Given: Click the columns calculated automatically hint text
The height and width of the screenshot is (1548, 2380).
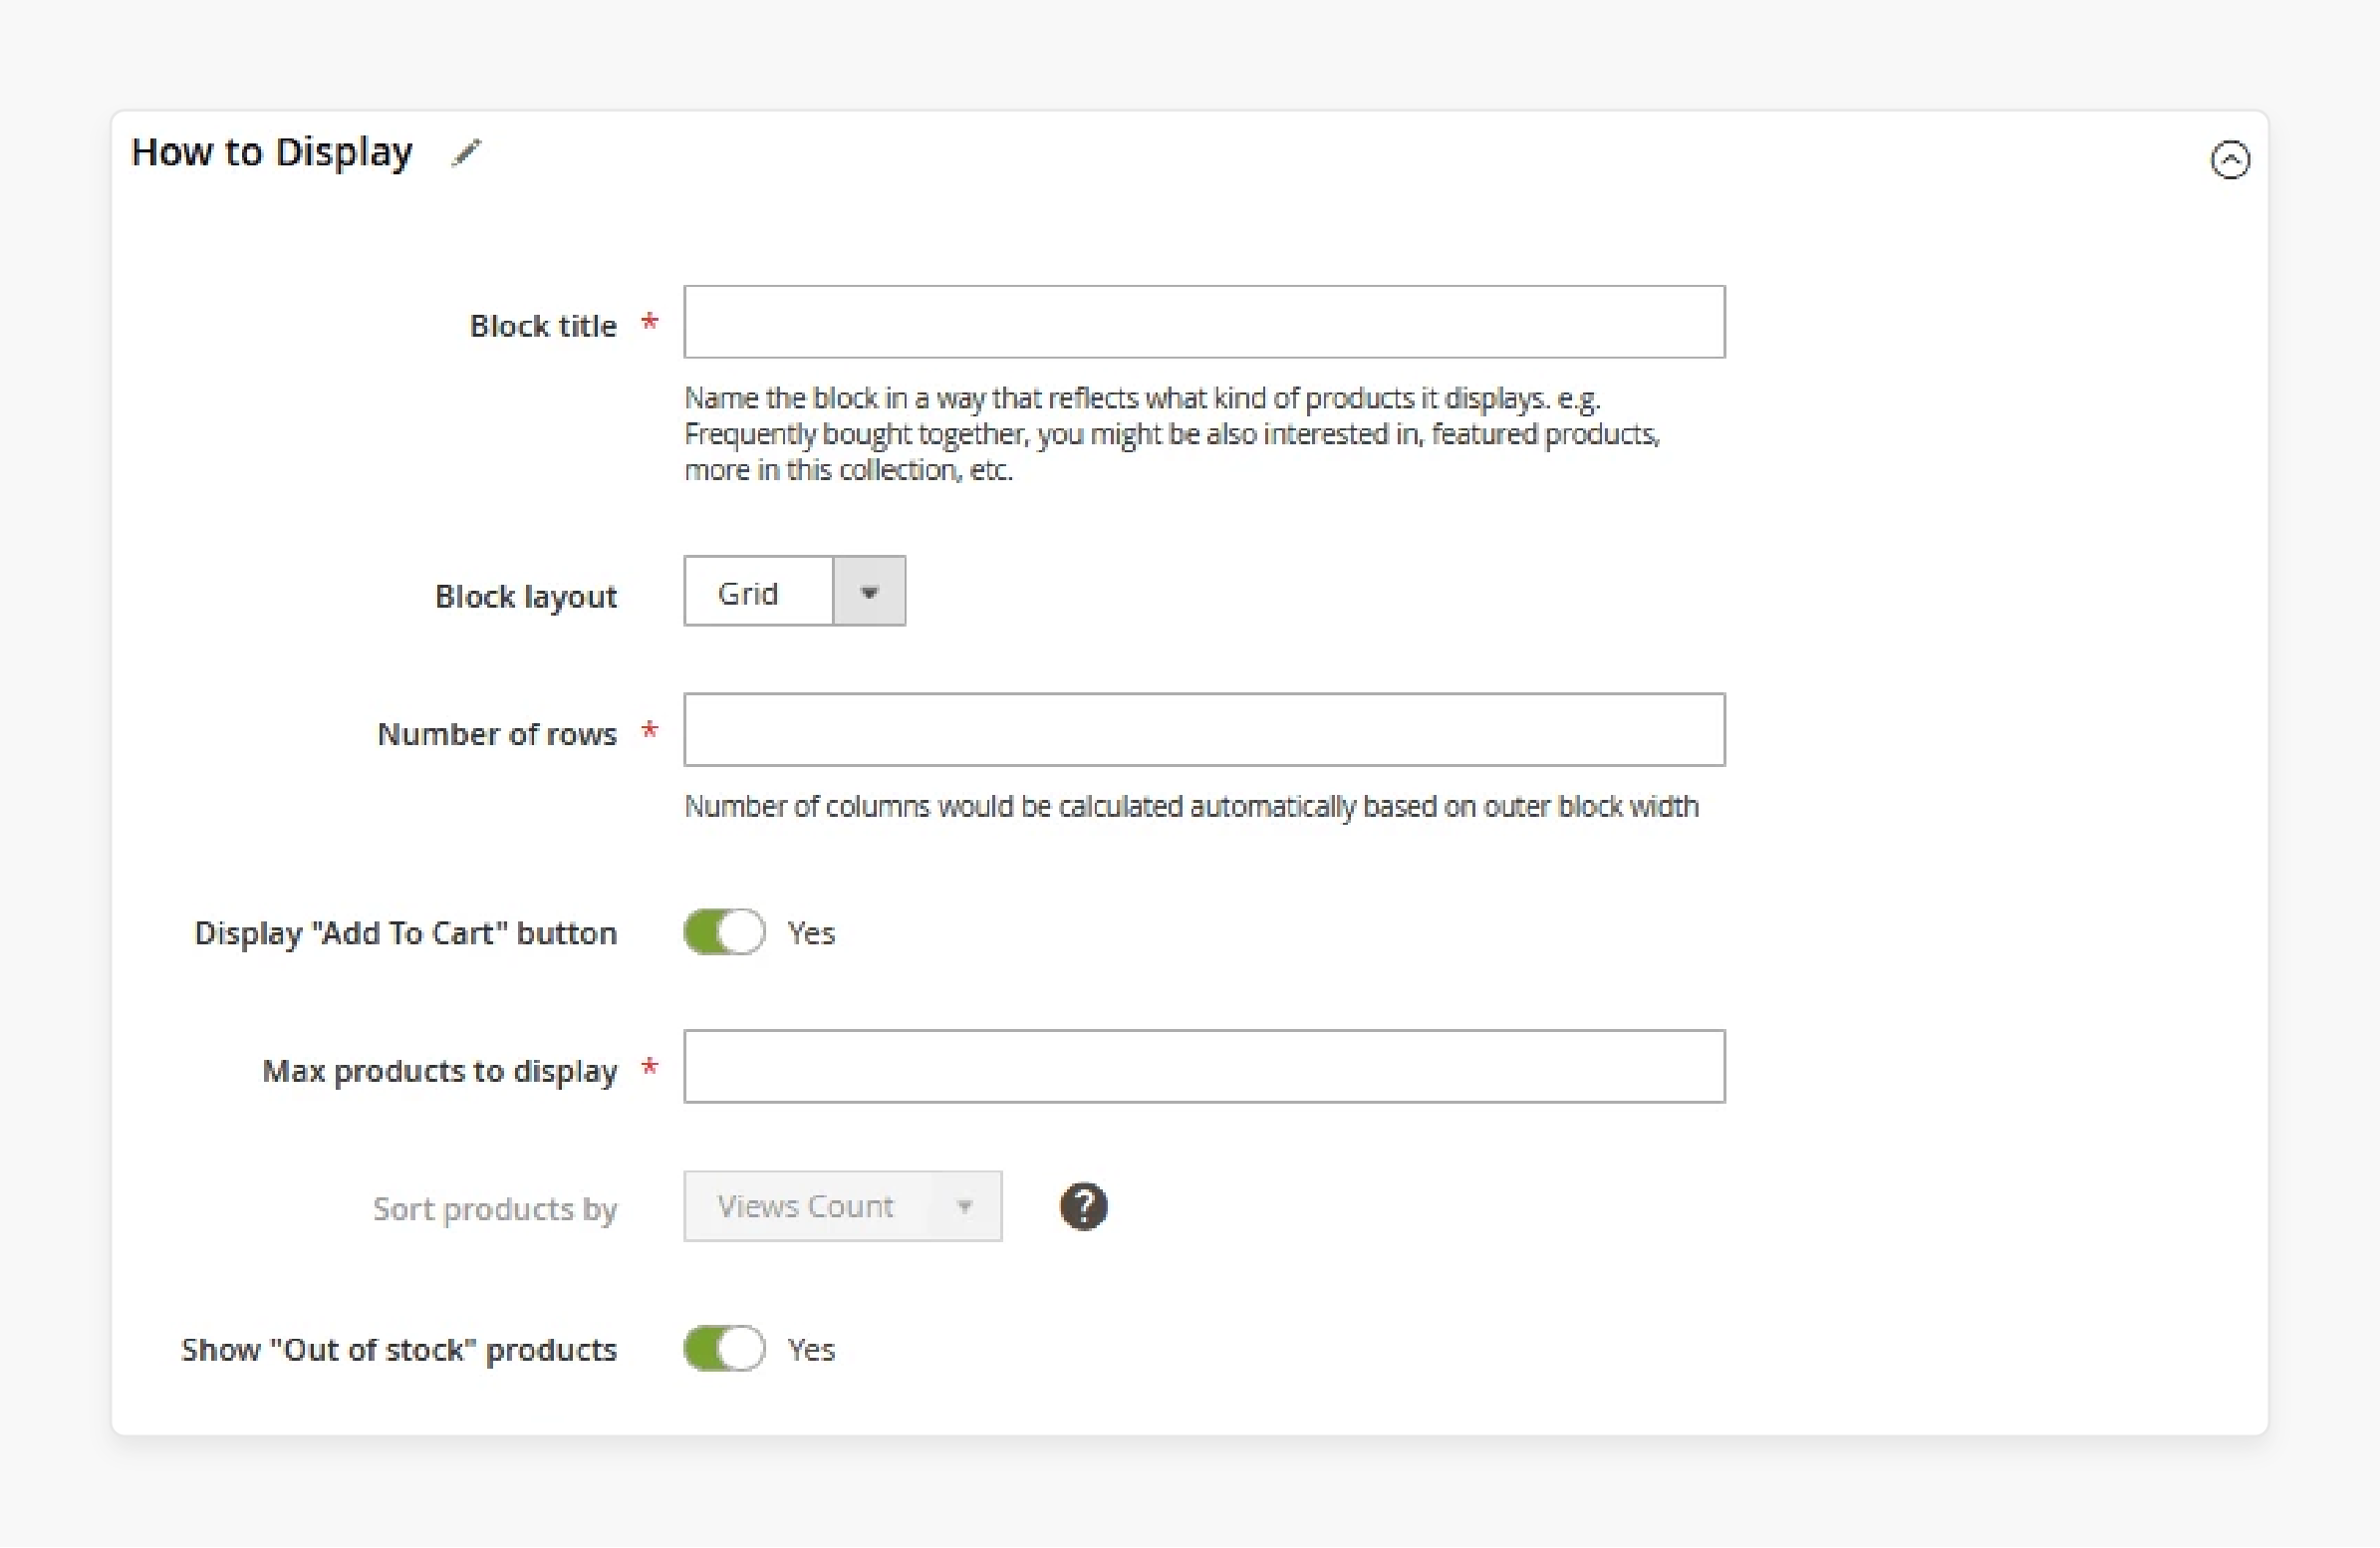Looking at the screenshot, I should 1191,806.
